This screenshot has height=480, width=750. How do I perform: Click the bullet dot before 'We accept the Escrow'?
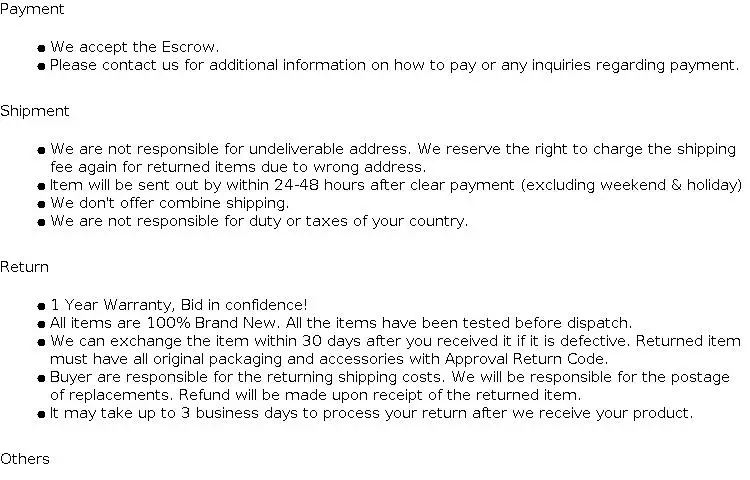[x=41, y=48]
